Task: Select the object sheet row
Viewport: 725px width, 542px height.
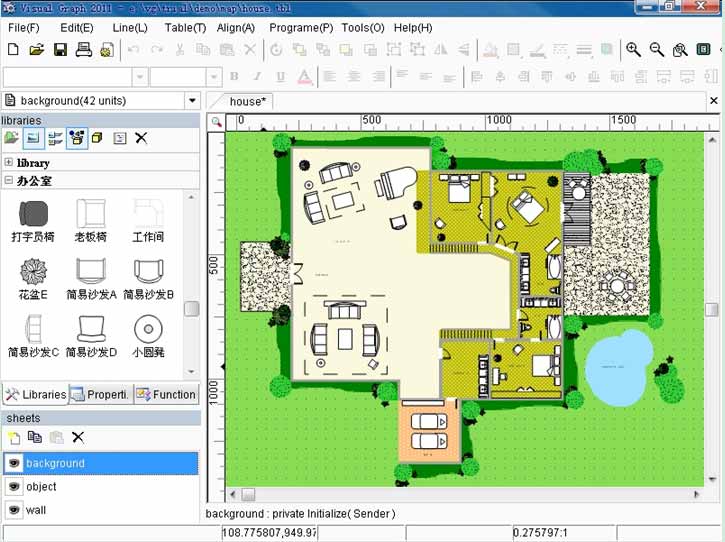Action: tap(101, 487)
